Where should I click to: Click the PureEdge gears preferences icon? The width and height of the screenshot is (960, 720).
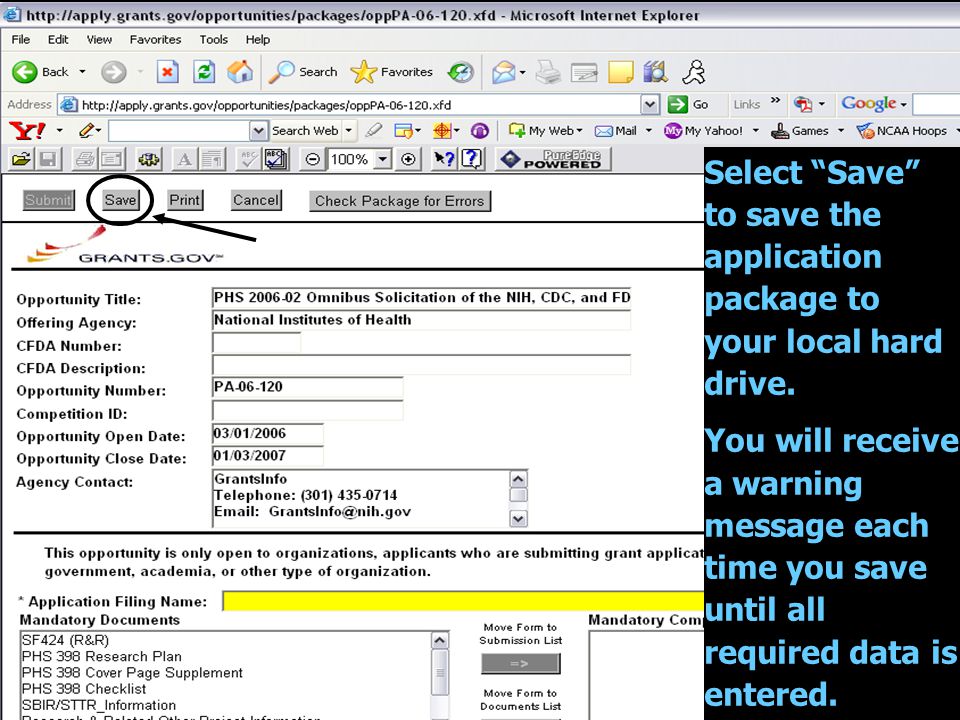[x=148, y=160]
